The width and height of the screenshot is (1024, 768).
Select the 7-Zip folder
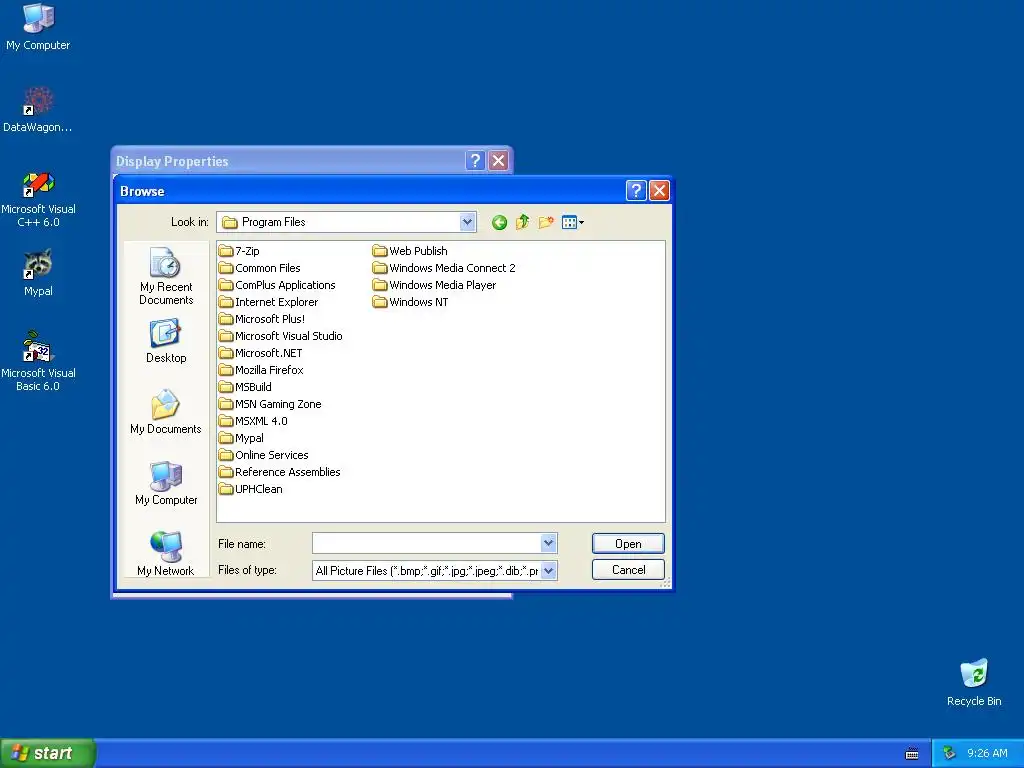pos(239,251)
